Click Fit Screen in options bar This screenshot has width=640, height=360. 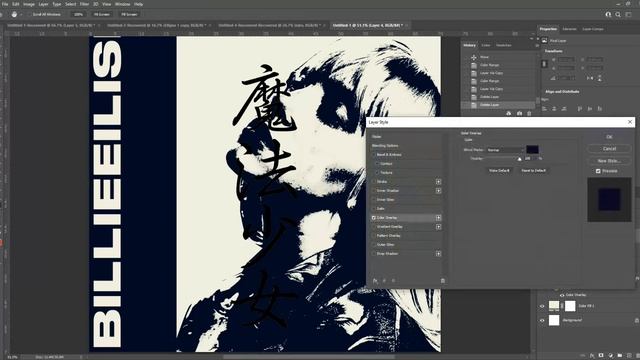tap(102, 14)
